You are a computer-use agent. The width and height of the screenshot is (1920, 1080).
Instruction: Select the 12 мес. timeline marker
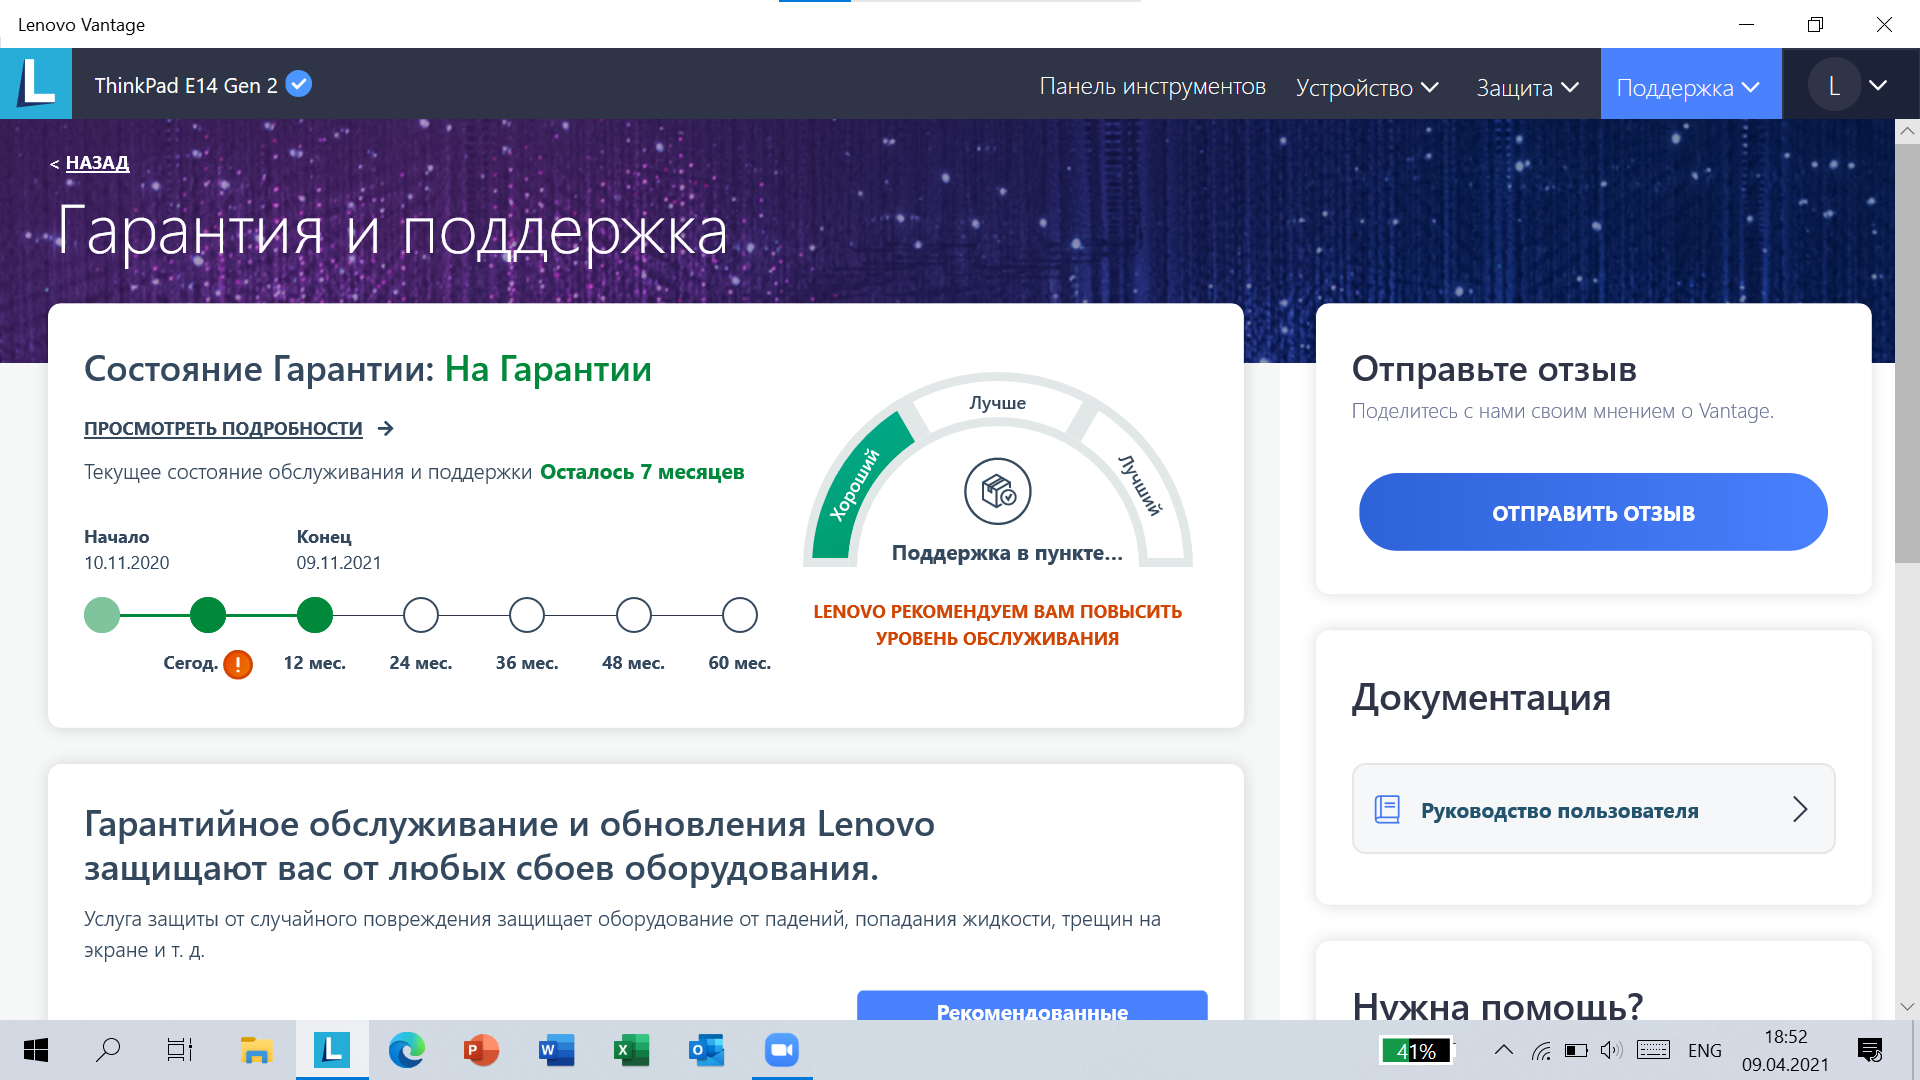coord(315,615)
